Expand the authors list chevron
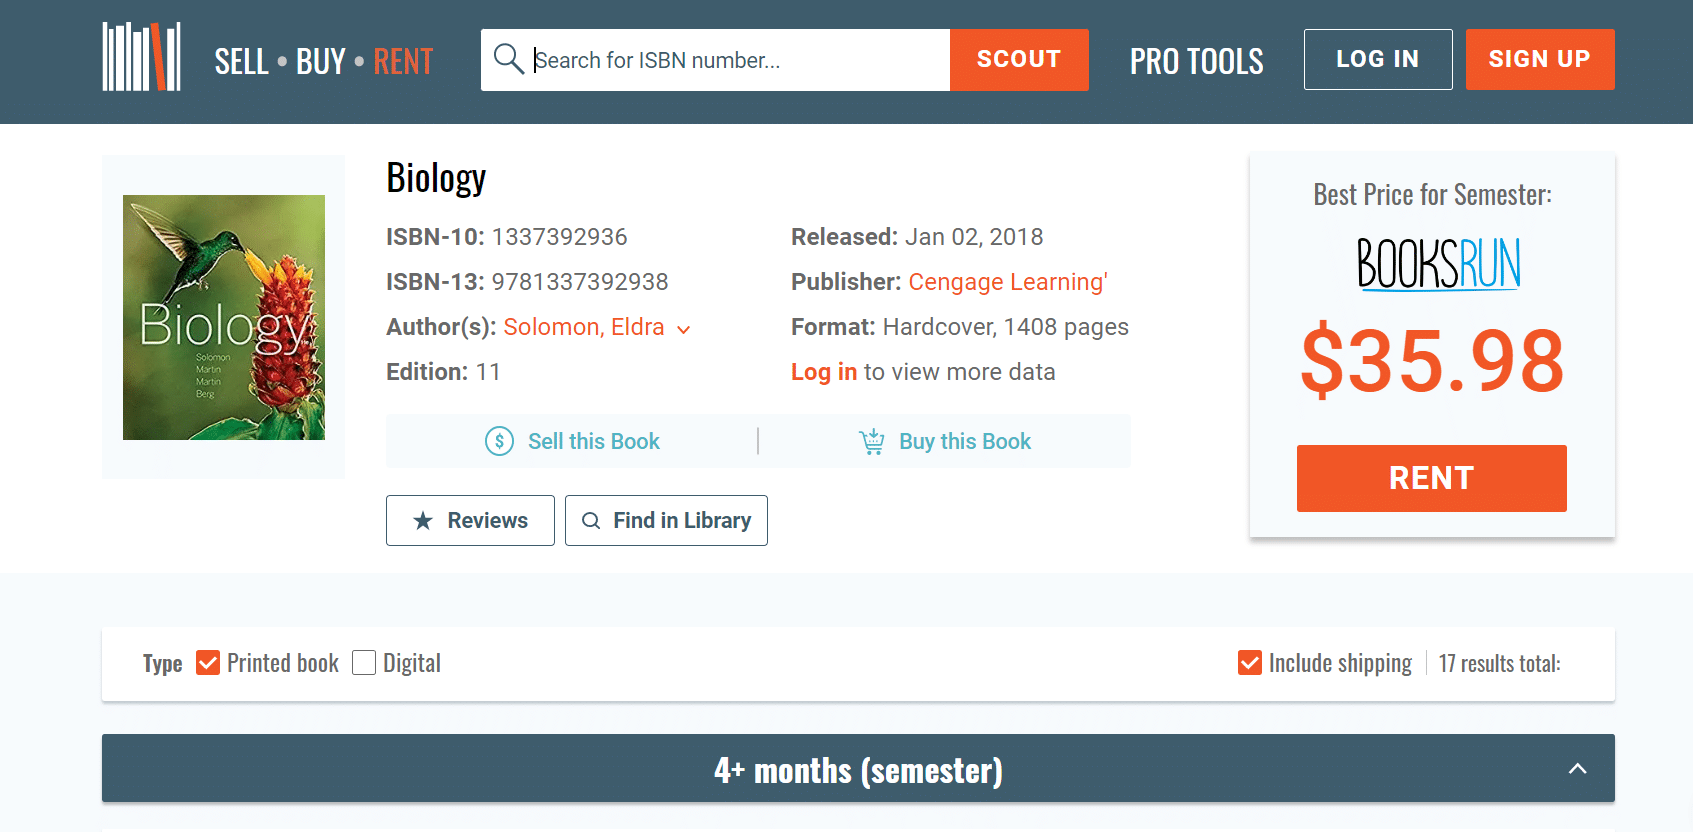Screen dimensions: 1693x832 (x=684, y=329)
